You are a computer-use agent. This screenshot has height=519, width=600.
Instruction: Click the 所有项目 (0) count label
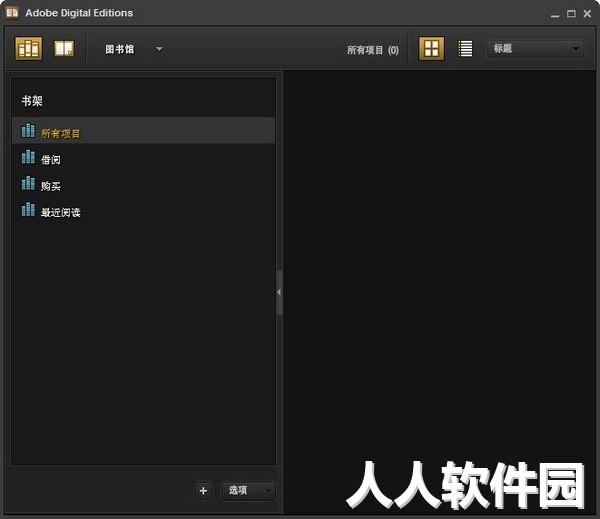click(373, 50)
